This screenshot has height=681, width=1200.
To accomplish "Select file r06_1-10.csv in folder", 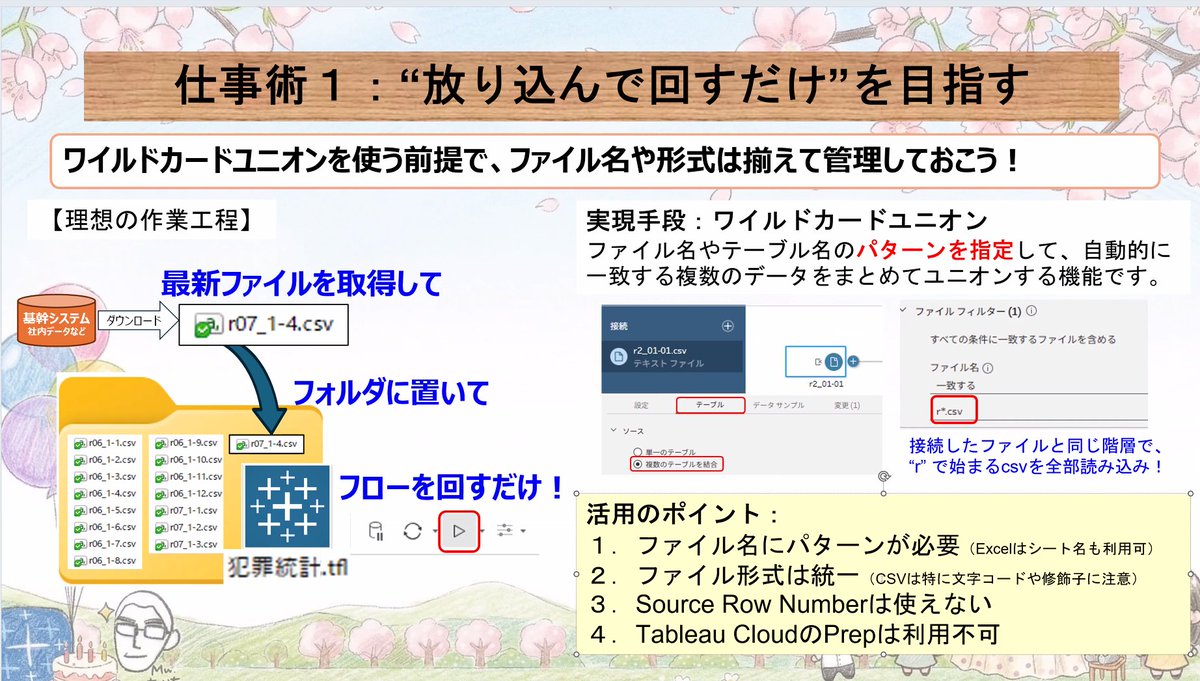I will click(x=187, y=460).
